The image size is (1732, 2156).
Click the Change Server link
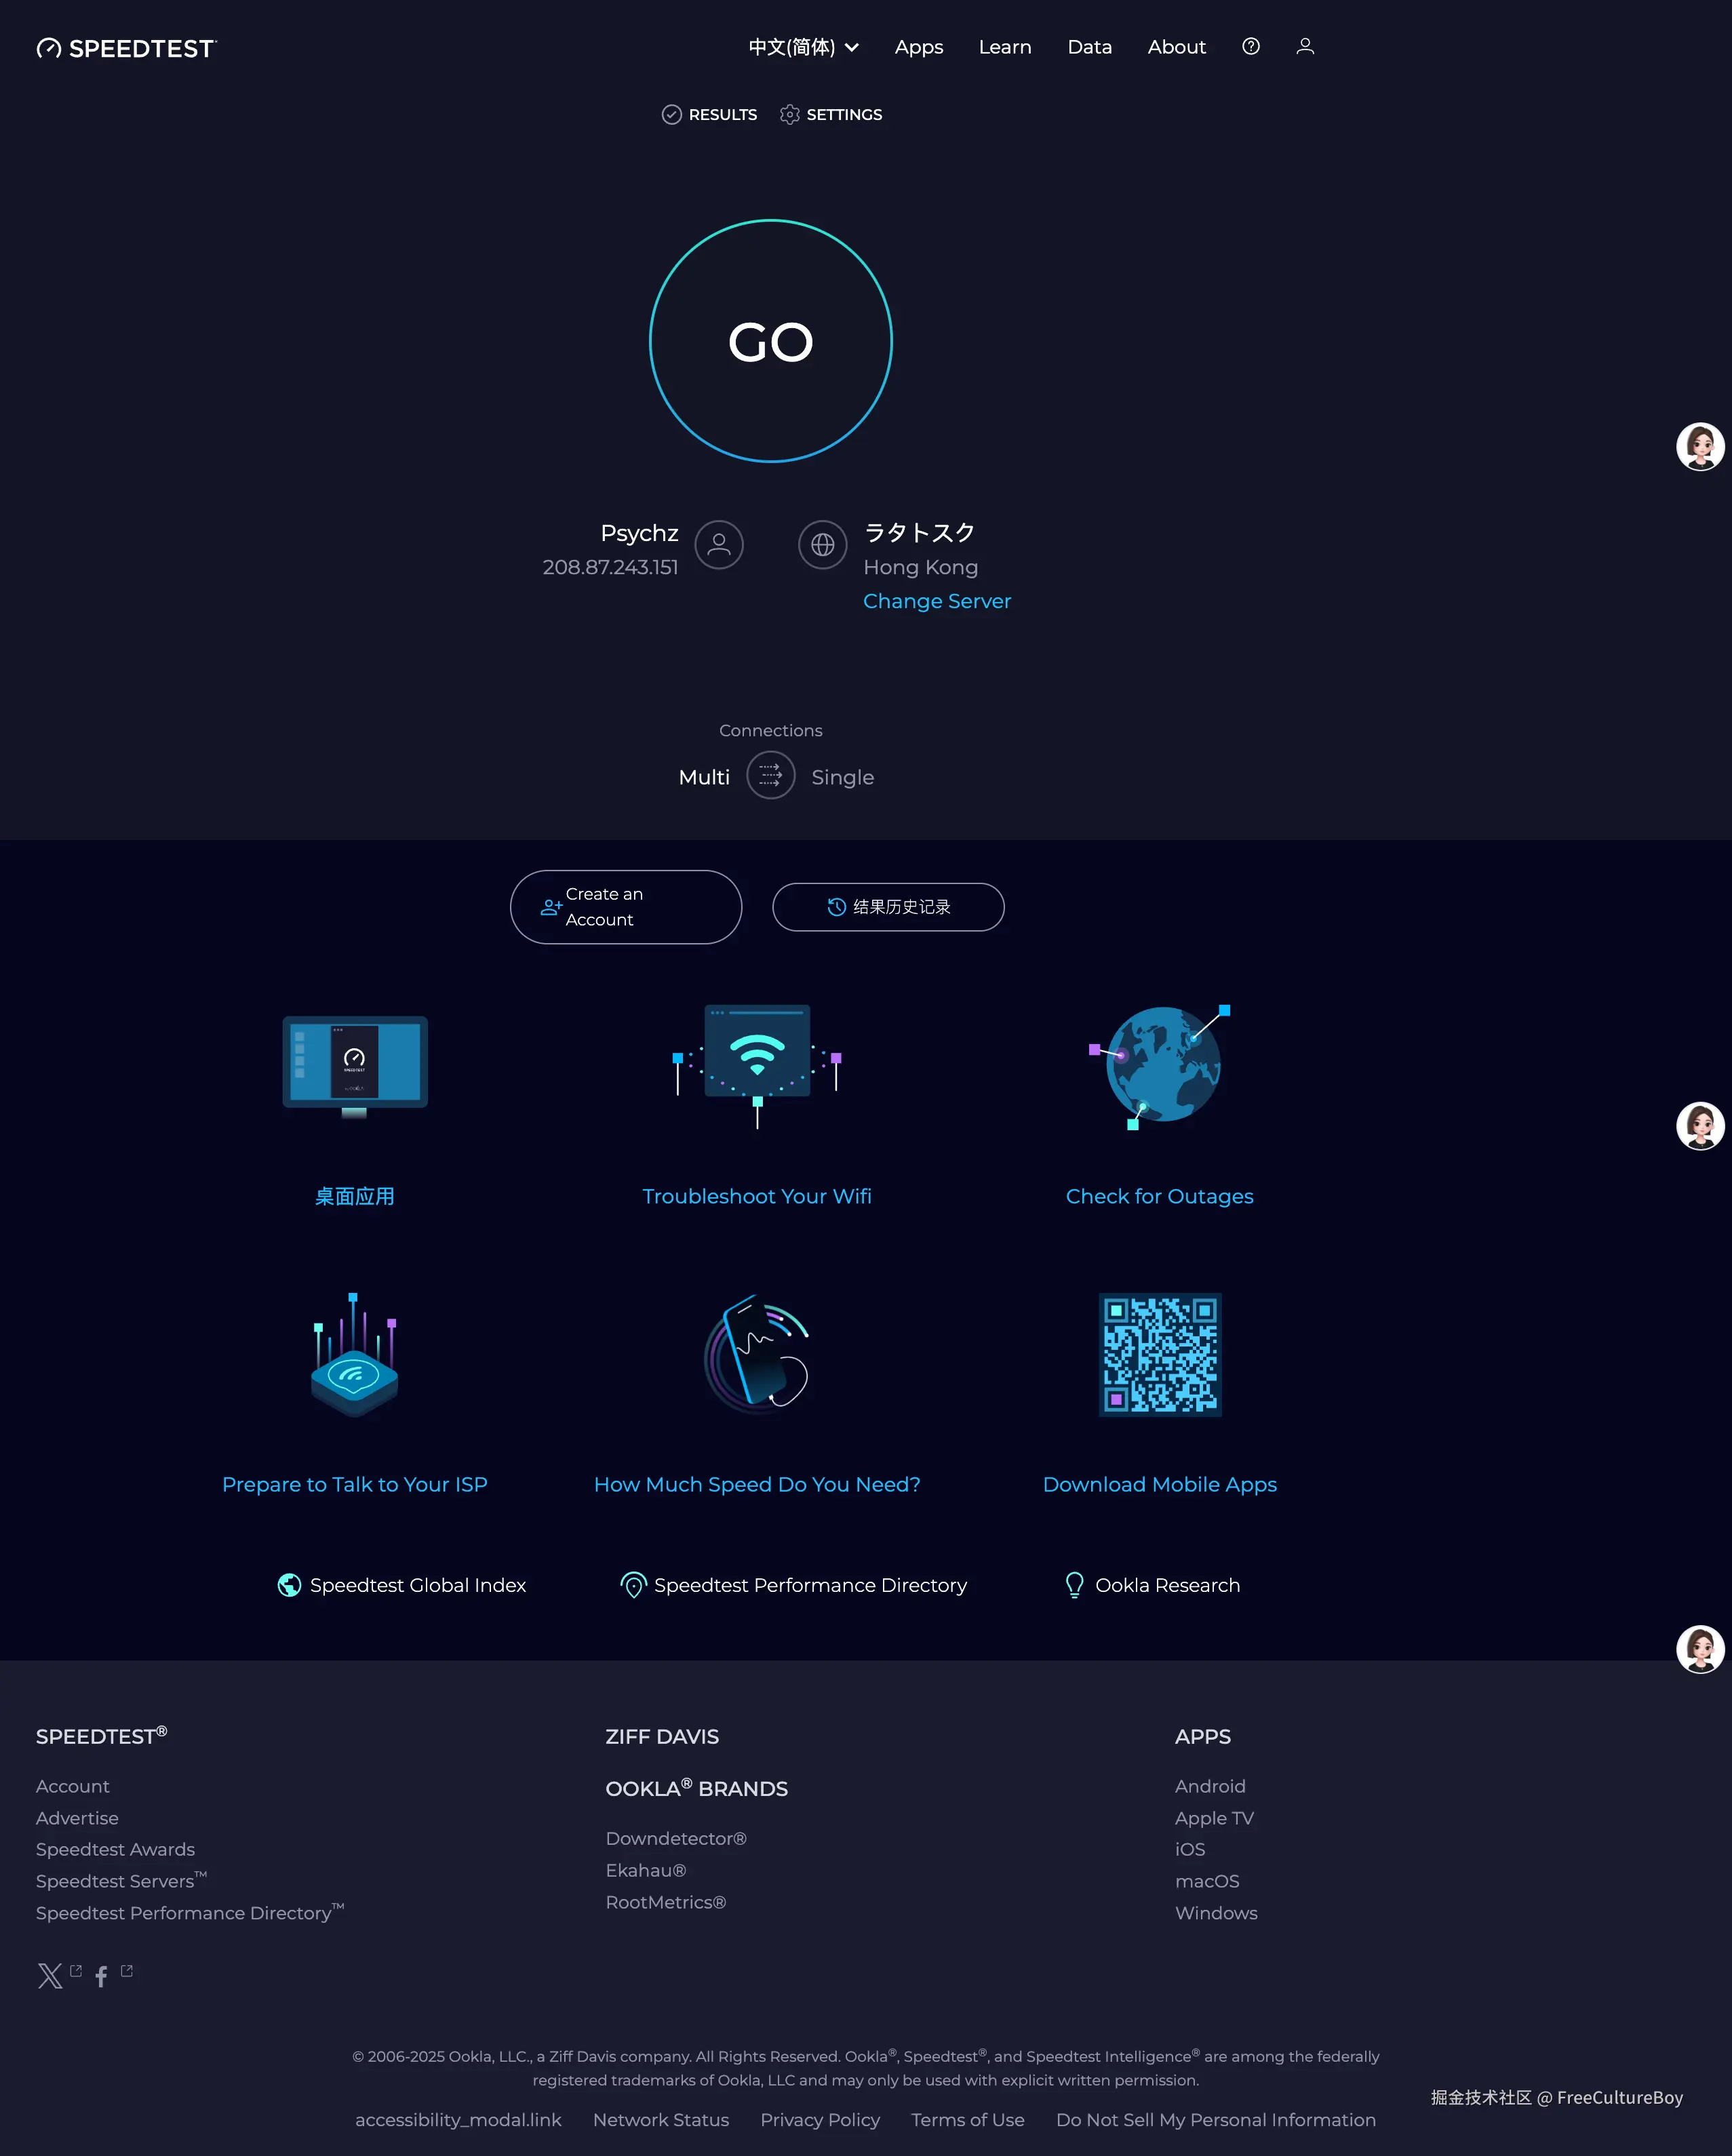pyautogui.click(x=936, y=601)
